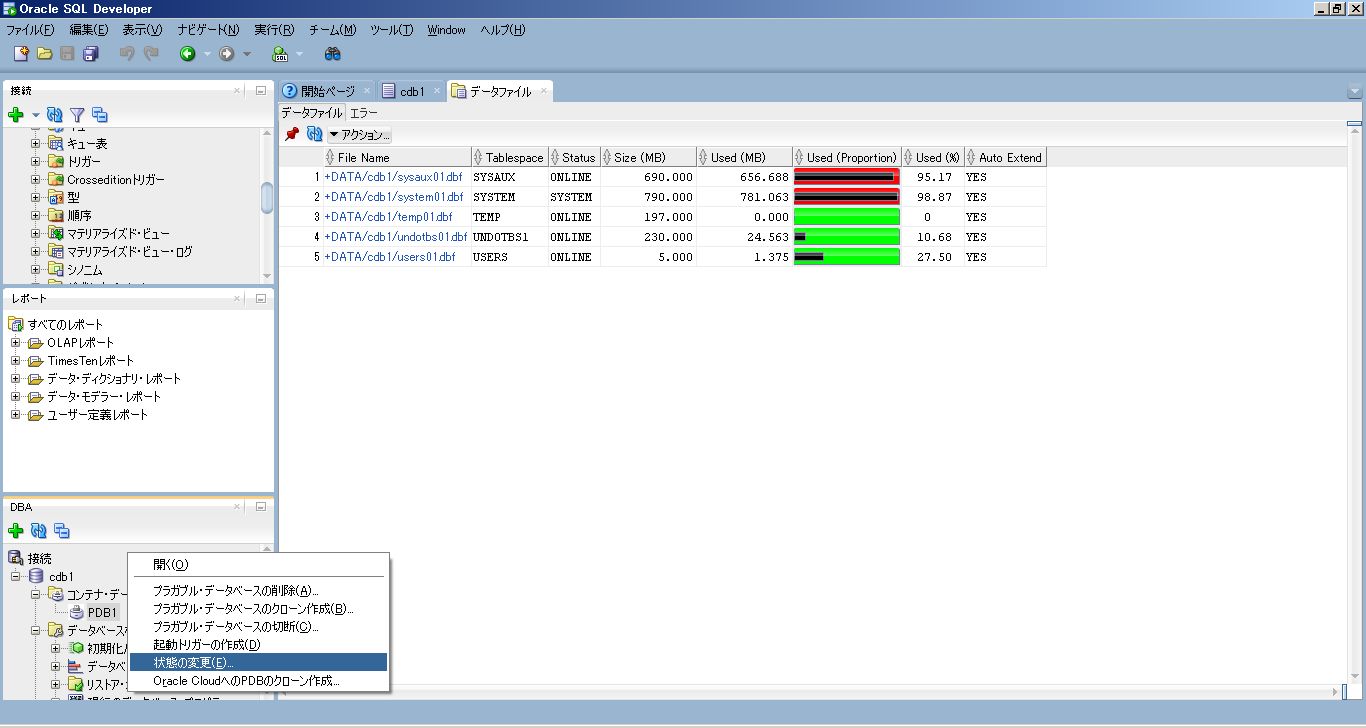1366x728 pixels.
Task: Click the green plus in DBA panel
Action: tap(16, 531)
